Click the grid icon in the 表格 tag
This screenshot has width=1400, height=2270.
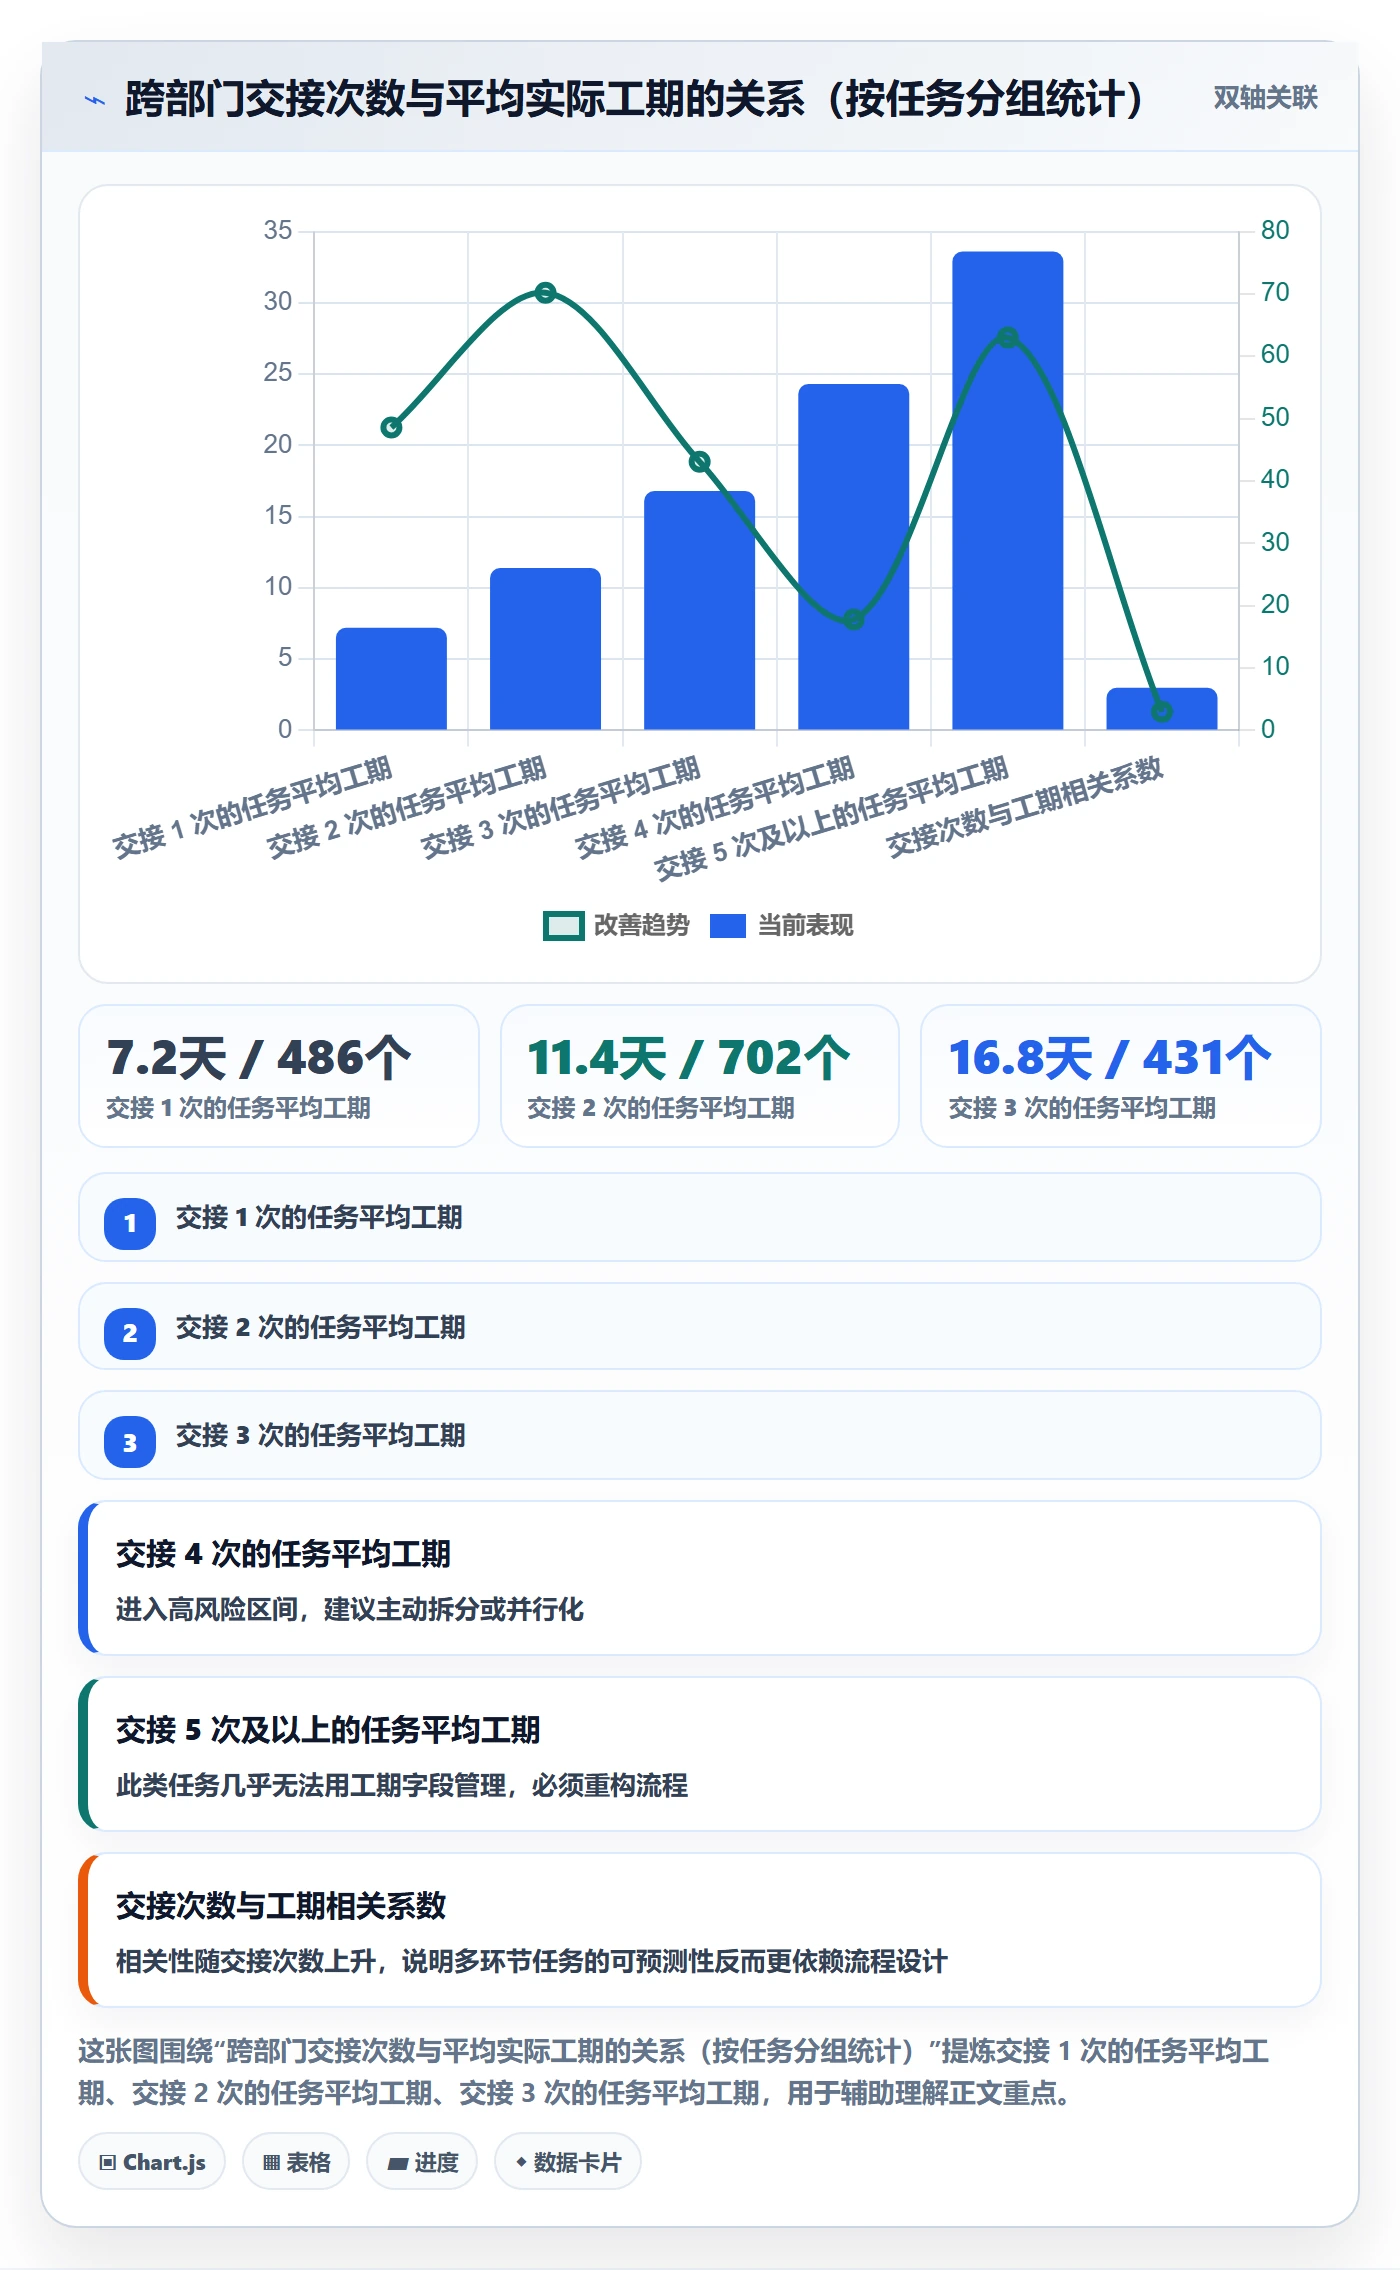tap(271, 2162)
